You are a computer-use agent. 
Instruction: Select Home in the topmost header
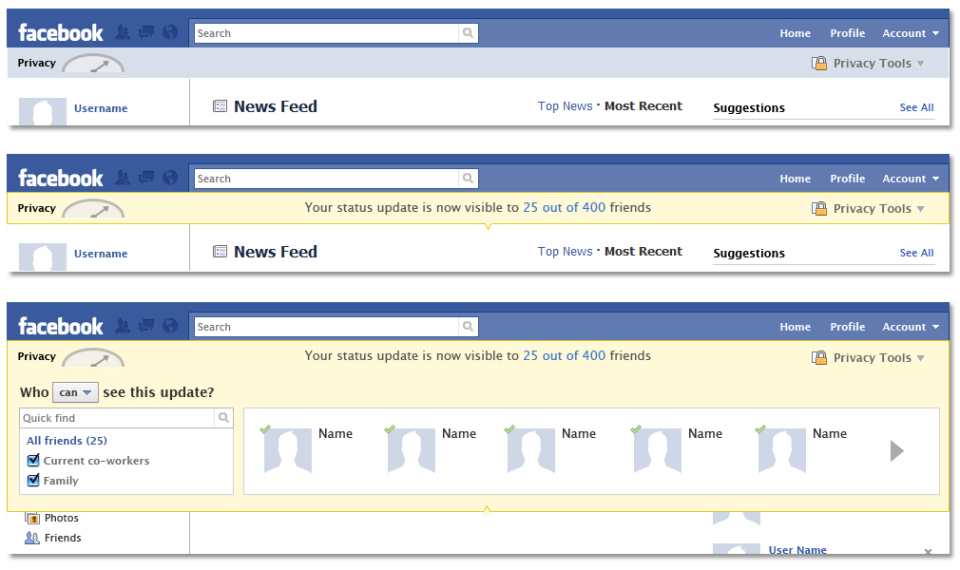pos(795,33)
